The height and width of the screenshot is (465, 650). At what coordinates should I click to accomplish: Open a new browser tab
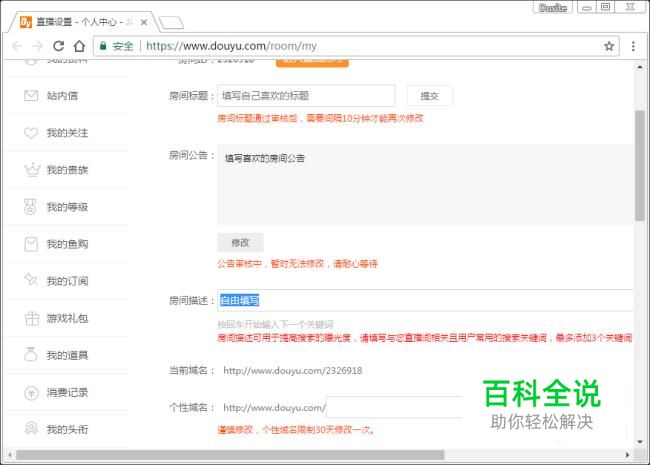(x=171, y=22)
